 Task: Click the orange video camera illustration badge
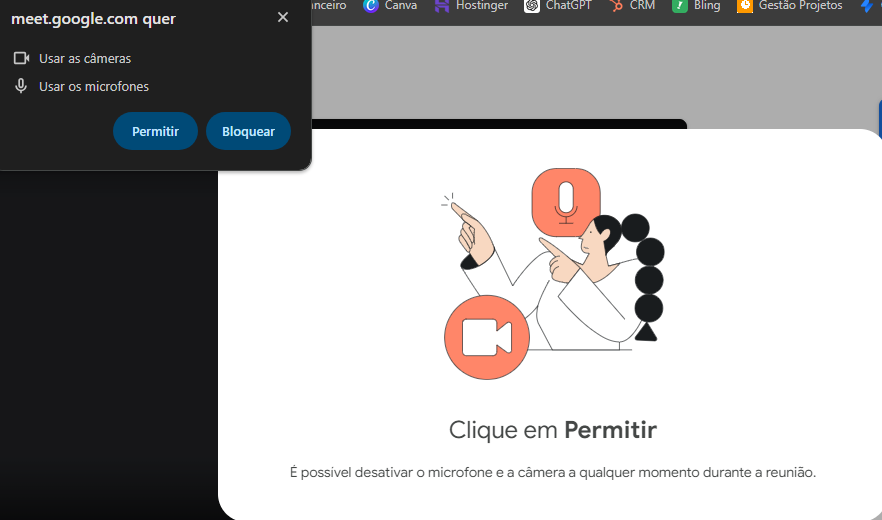pyautogui.click(x=486, y=338)
